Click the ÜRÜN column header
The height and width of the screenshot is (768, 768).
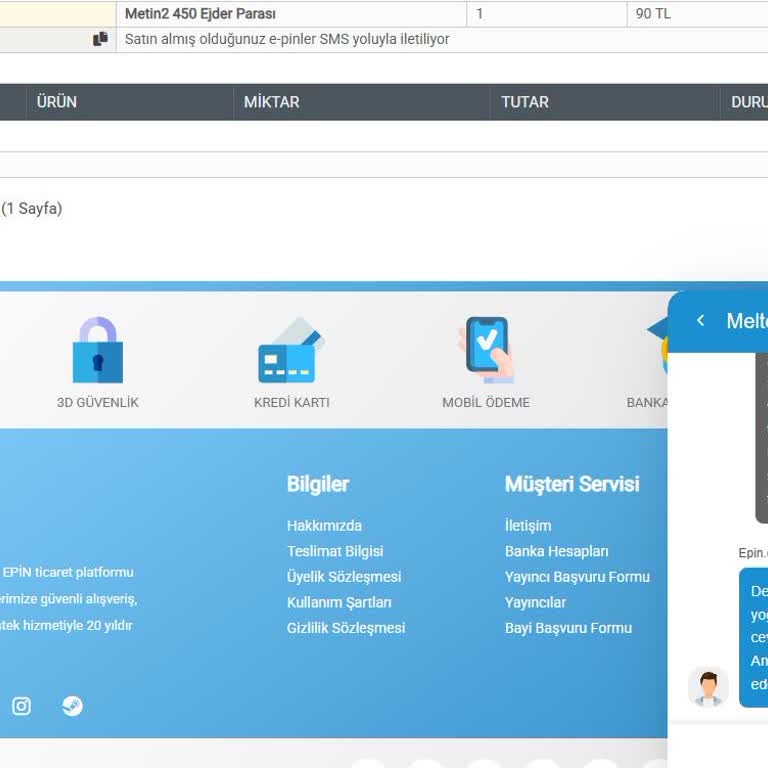[x=57, y=102]
